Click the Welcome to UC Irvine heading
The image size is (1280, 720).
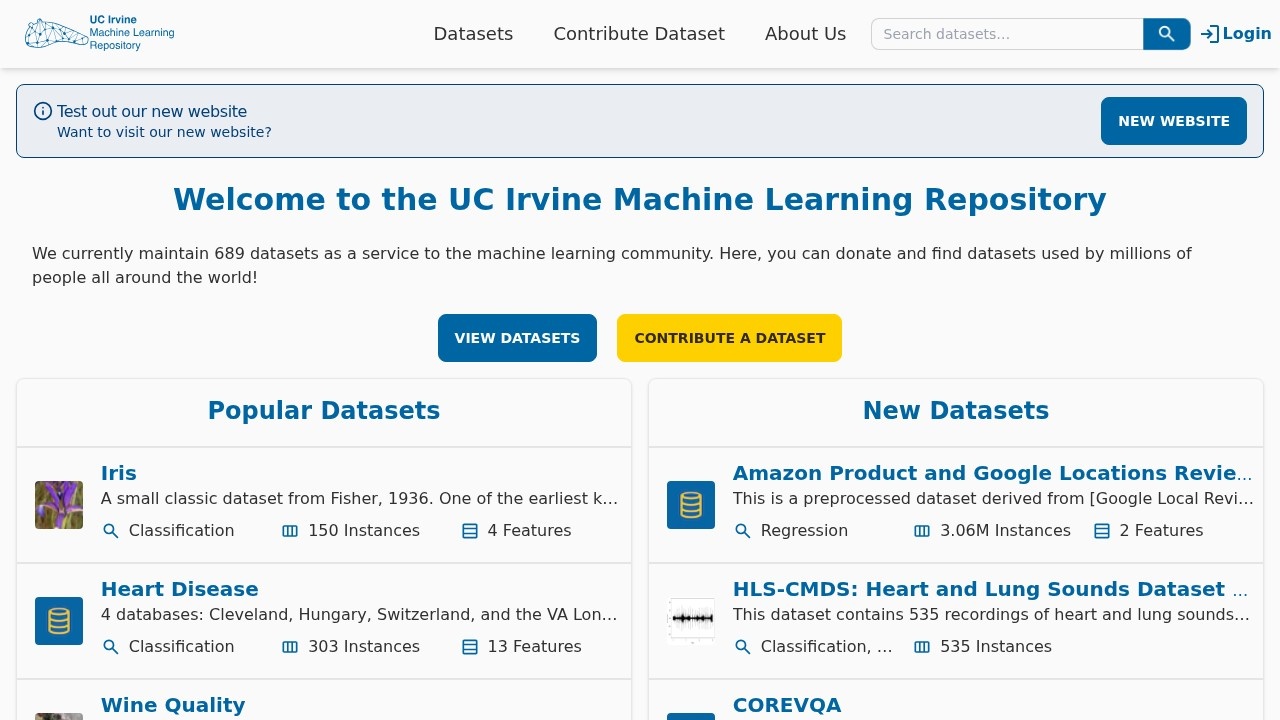[x=640, y=200]
